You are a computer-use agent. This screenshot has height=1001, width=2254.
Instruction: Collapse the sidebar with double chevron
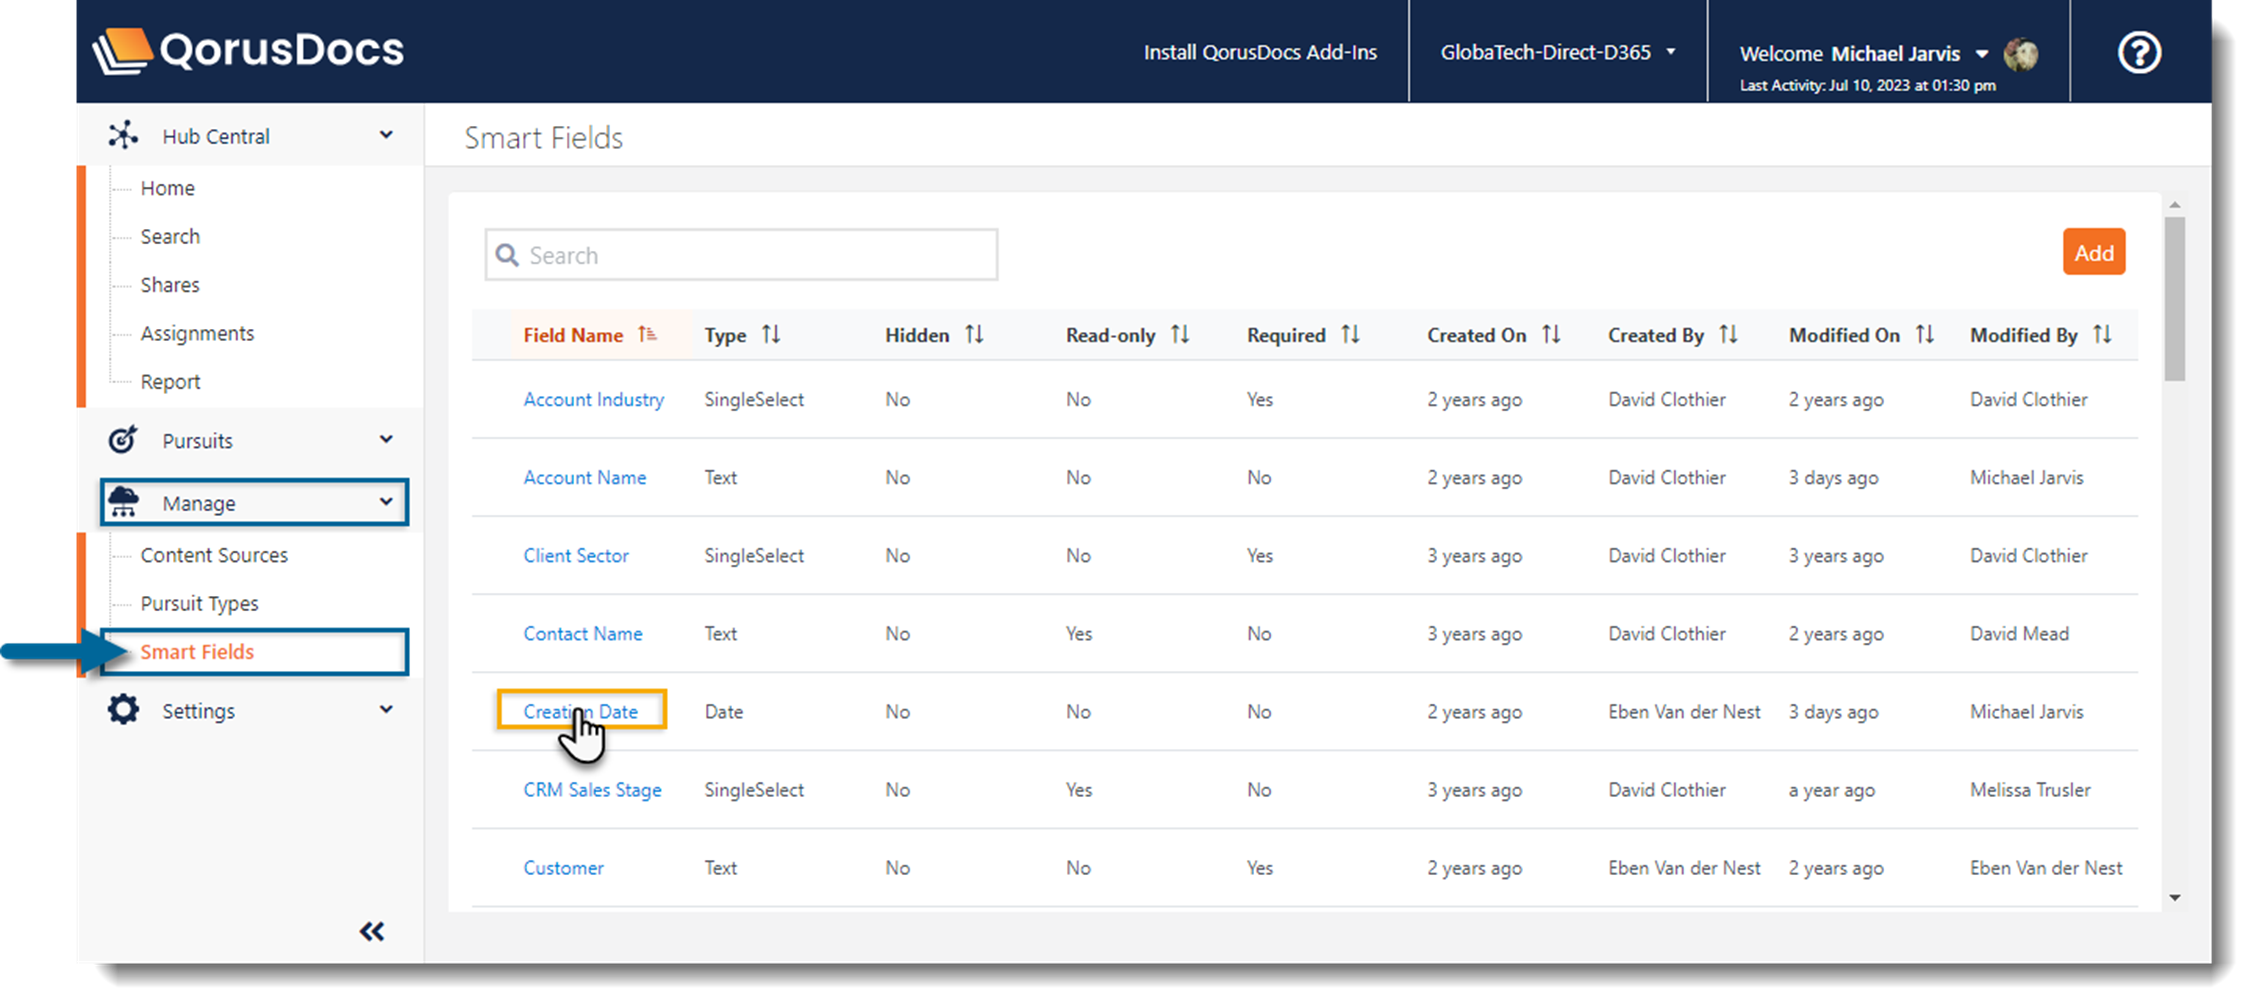(x=372, y=932)
